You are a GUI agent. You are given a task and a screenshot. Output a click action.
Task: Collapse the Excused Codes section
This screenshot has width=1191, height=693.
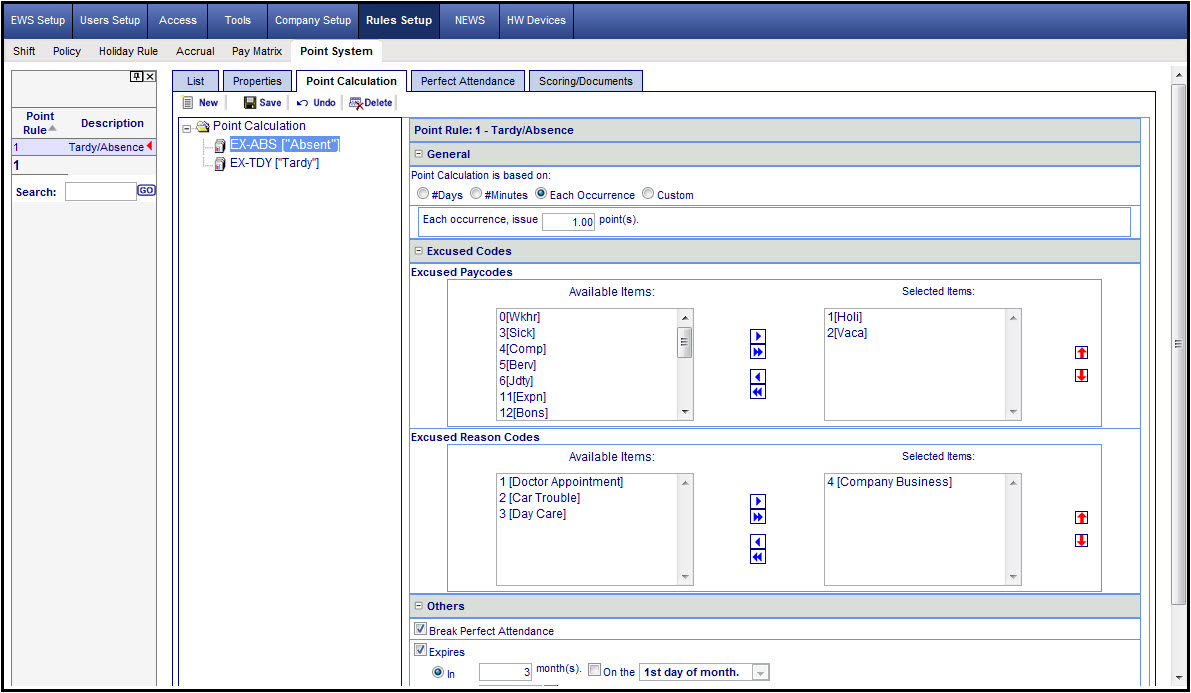click(419, 250)
